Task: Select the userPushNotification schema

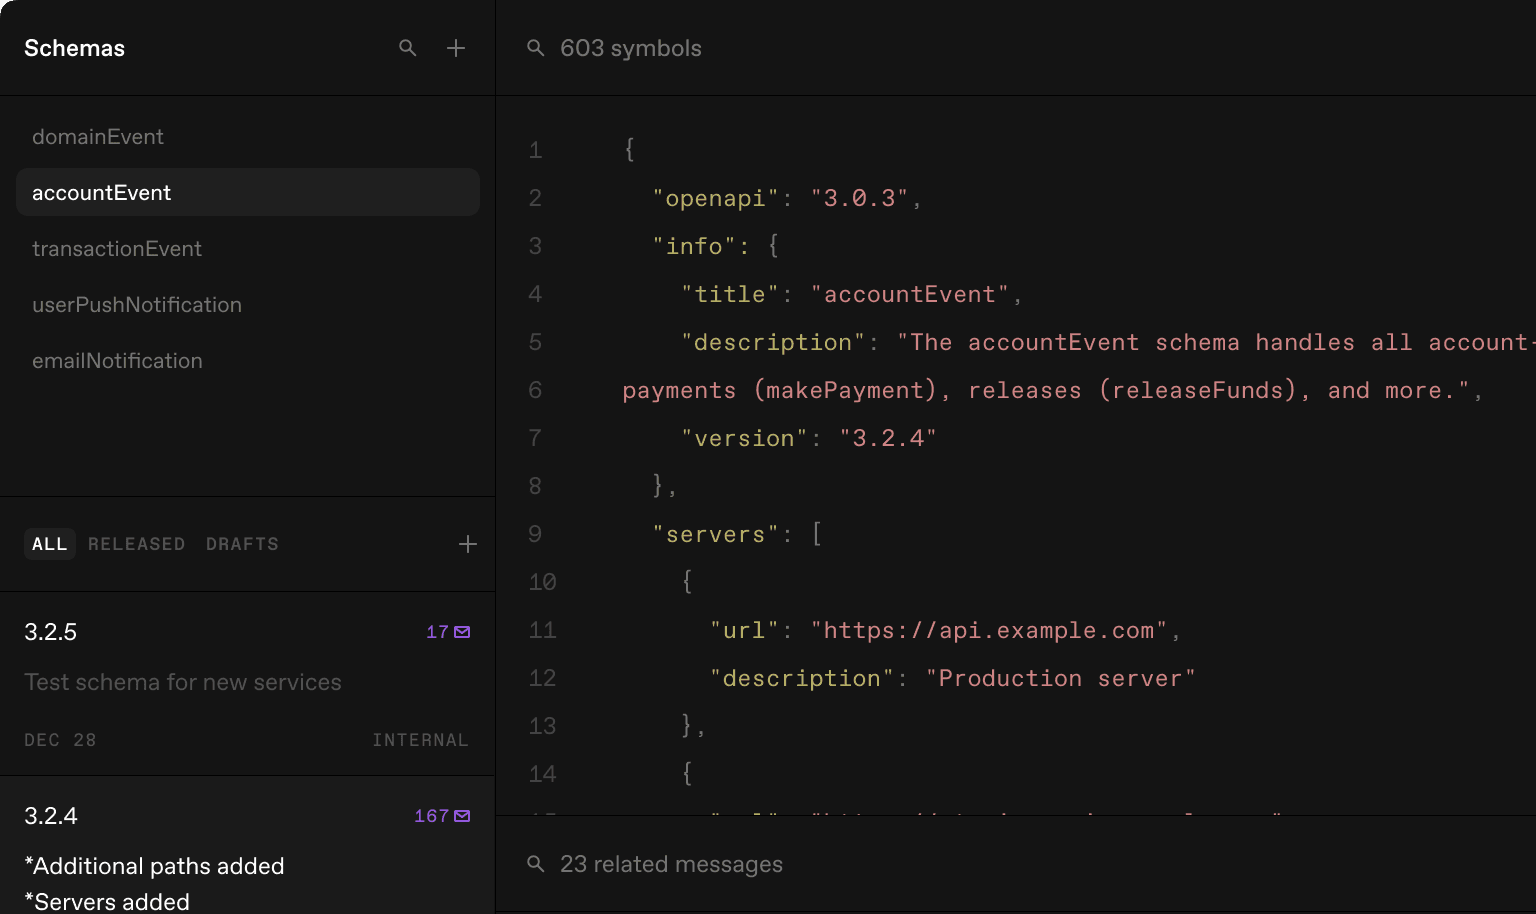Action: click(137, 304)
